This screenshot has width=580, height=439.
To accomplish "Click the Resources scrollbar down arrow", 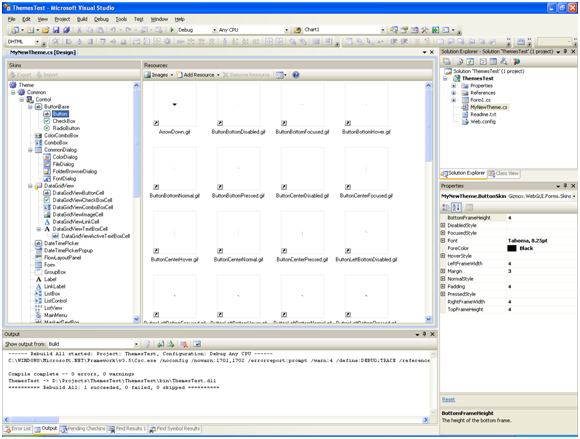I will click(428, 319).
